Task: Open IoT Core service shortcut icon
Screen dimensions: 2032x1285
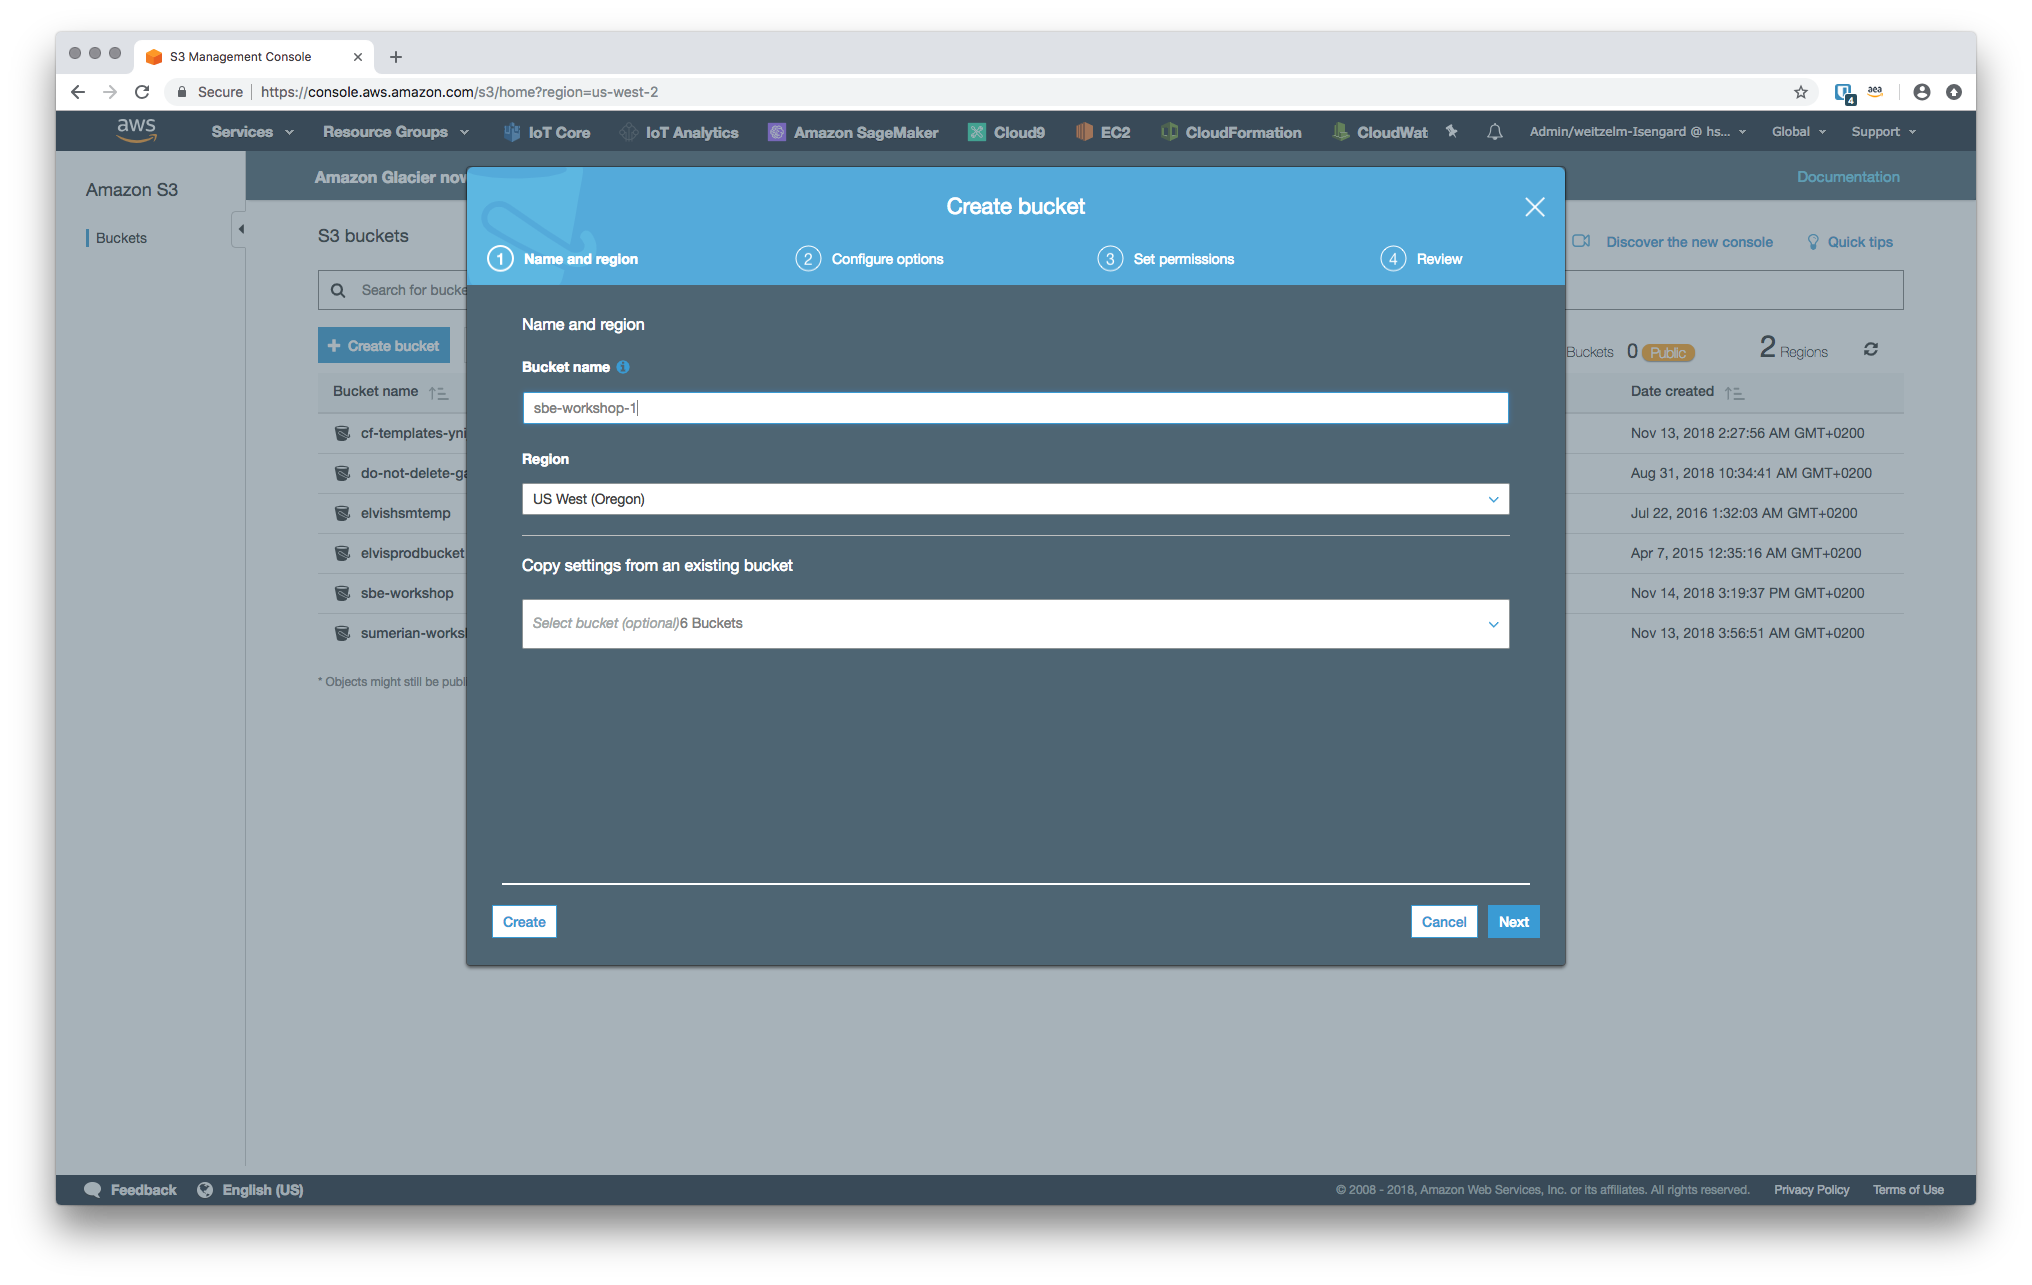Action: (x=511, y=132)
